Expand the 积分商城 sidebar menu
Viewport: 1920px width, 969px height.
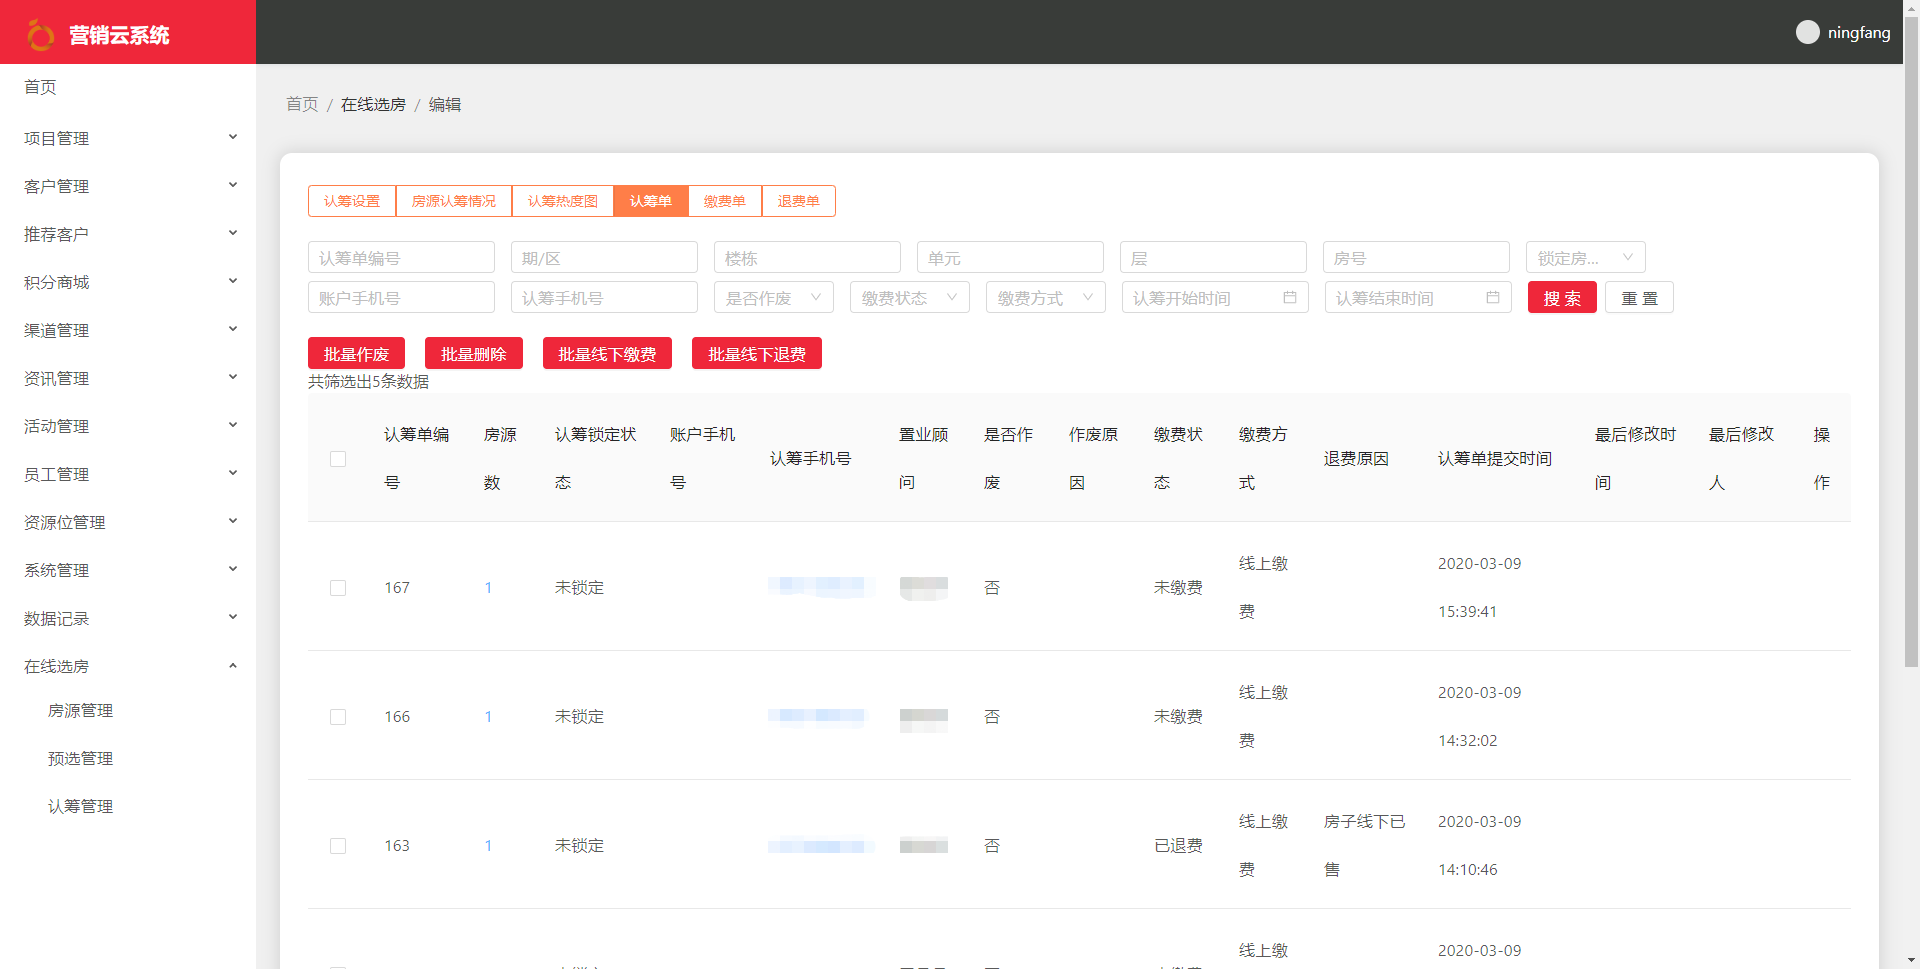(x=128, y=282)
